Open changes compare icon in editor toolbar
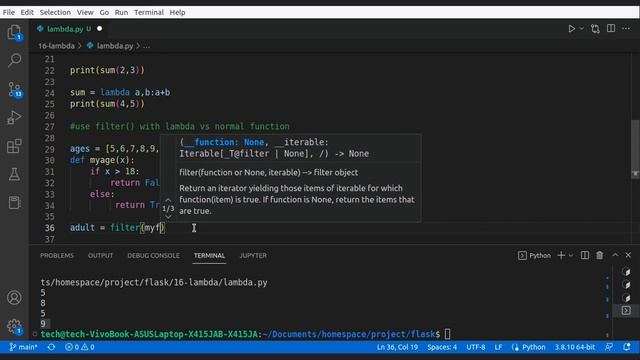Viewport: 640px width, 360px height. point(595,29)
